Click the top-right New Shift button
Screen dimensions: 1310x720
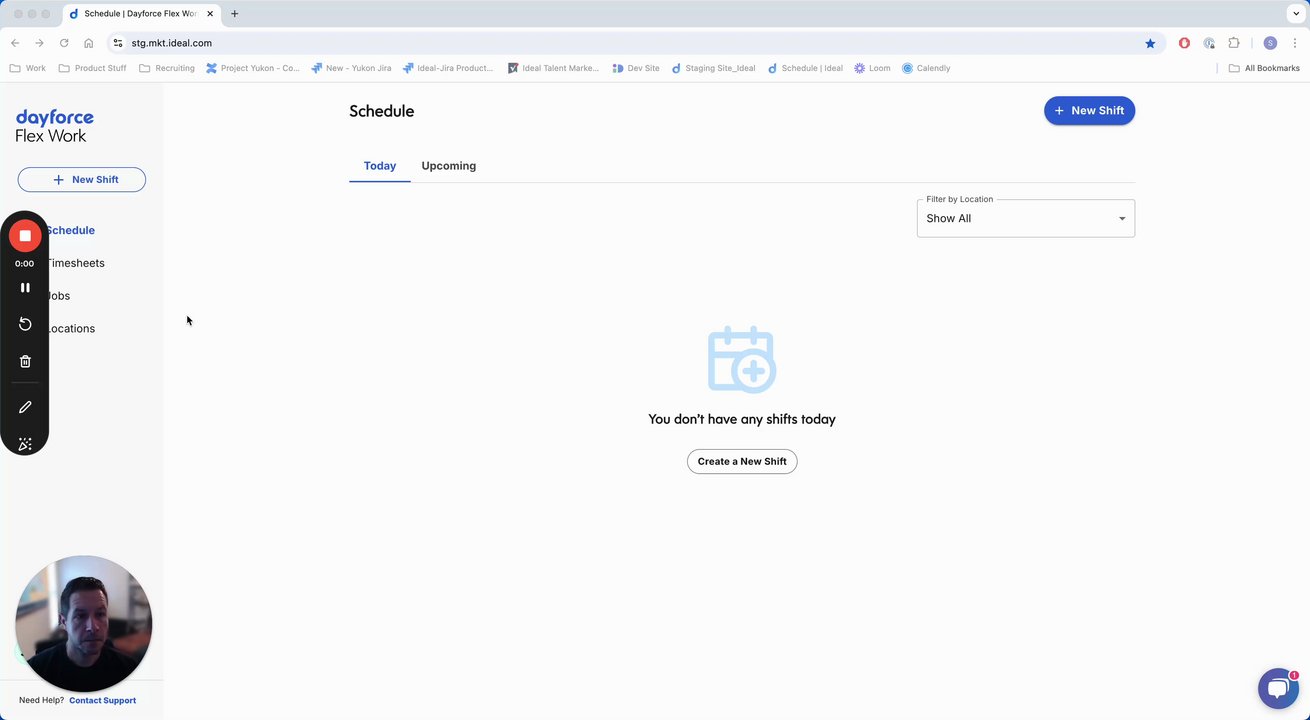click(1089, 111)
